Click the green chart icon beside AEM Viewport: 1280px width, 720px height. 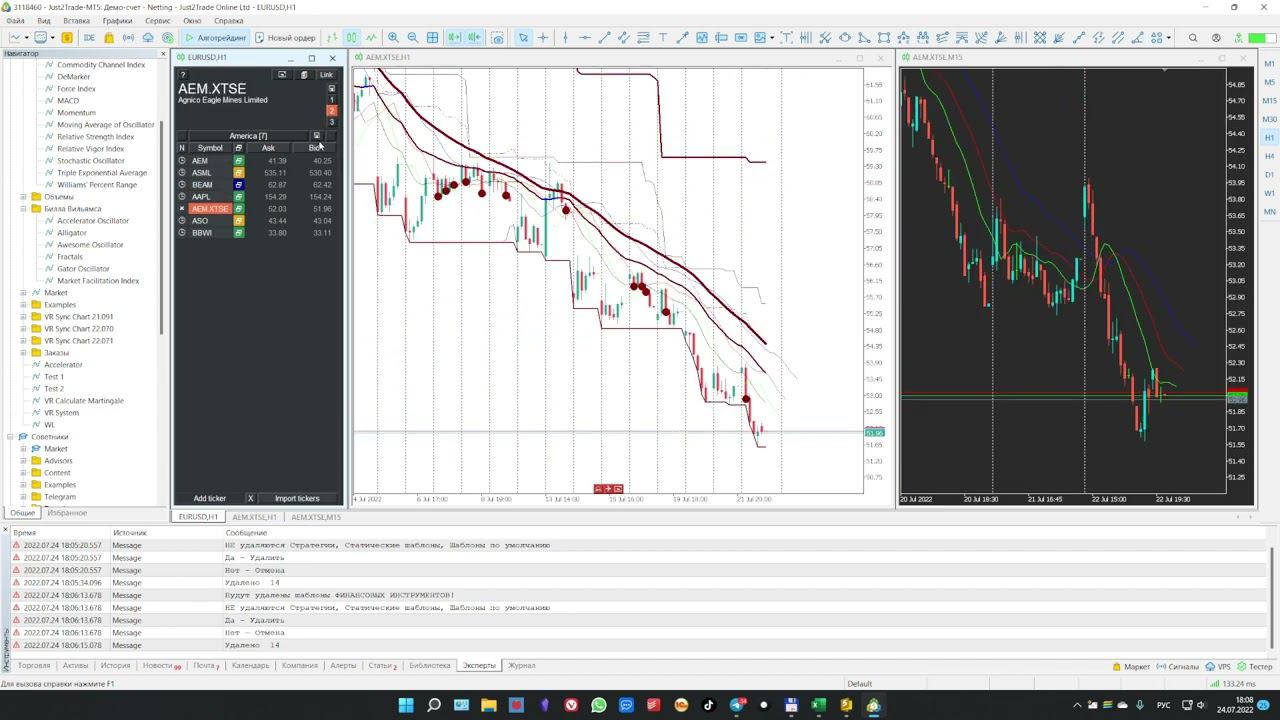coord(239,161)
